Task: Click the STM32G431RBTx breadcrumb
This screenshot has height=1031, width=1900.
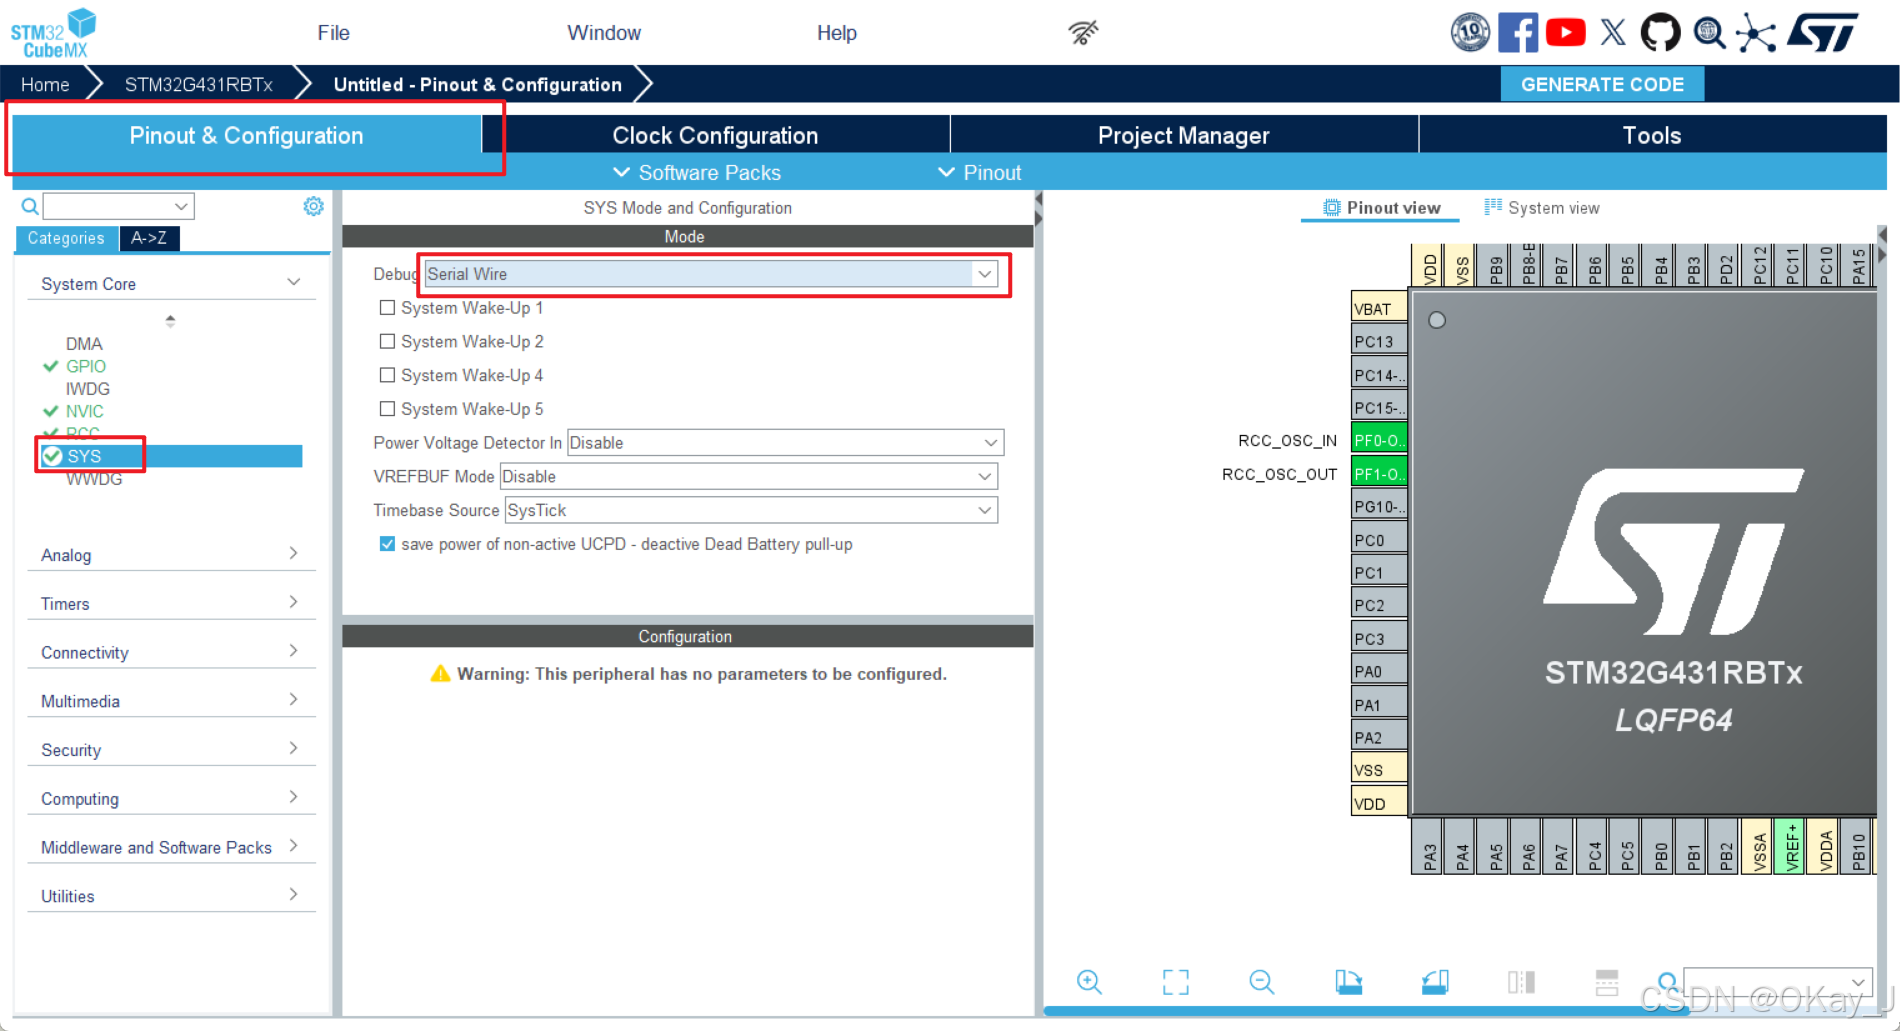Action: (x=199, y=84)
